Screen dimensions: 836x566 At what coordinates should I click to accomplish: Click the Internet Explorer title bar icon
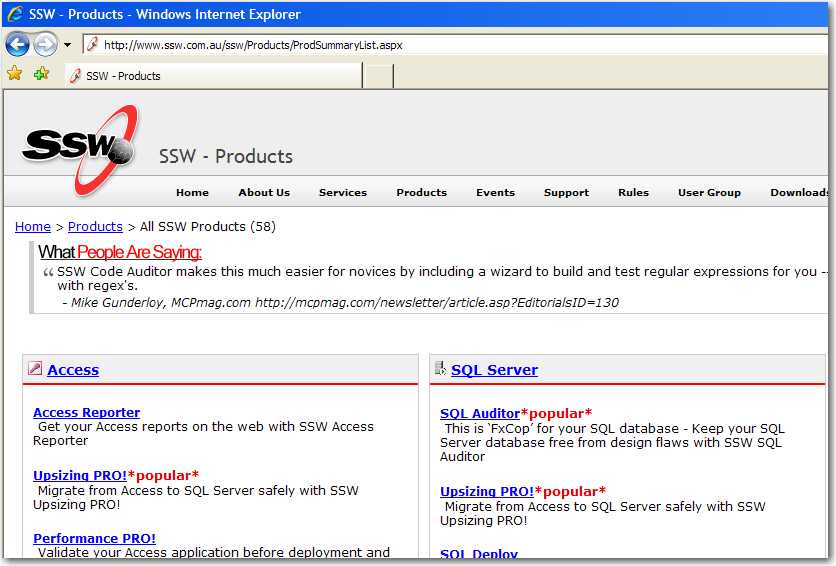pyautogui.click(x=15, y=14)
